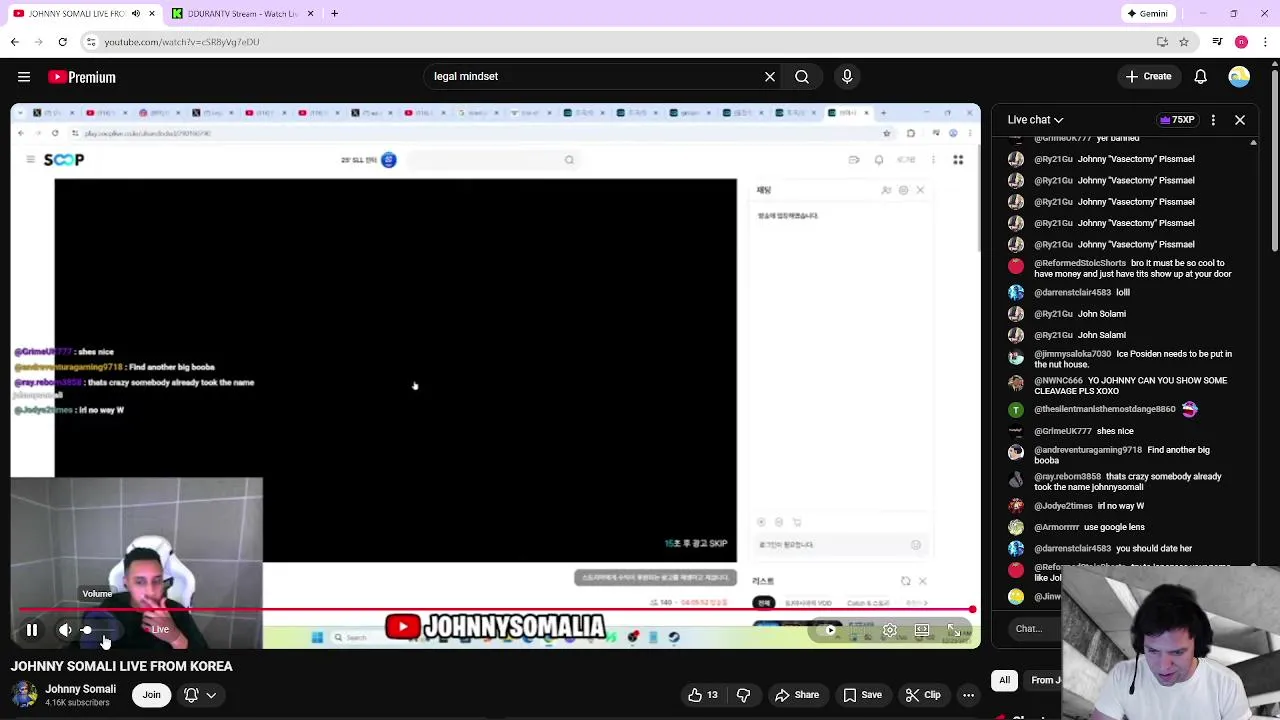Click SKIP ad in streamed video
Viewport: 1280px width, 720px height.
point(696,543)
